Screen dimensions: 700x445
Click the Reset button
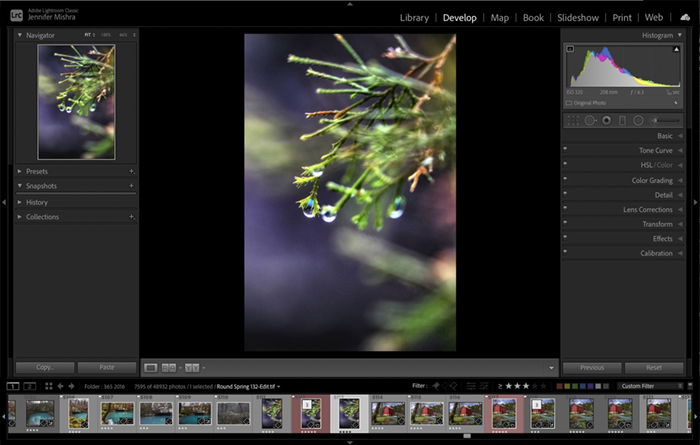(x=654, y=368)
